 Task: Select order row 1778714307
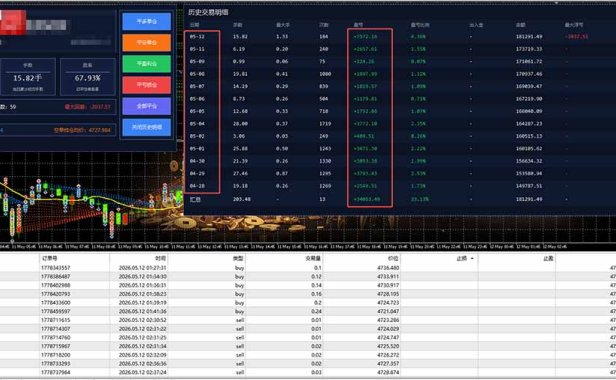click(x=308, y=329)
